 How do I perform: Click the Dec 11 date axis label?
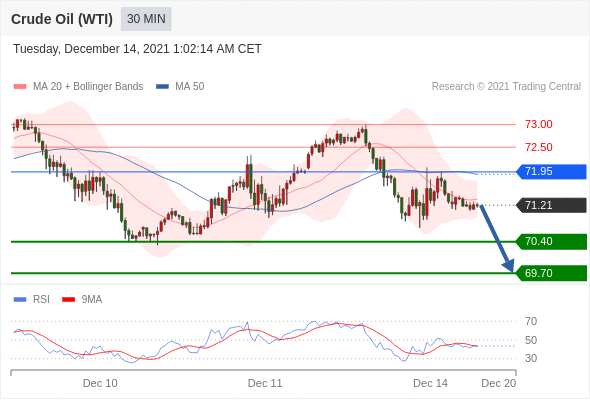(265, 383)
